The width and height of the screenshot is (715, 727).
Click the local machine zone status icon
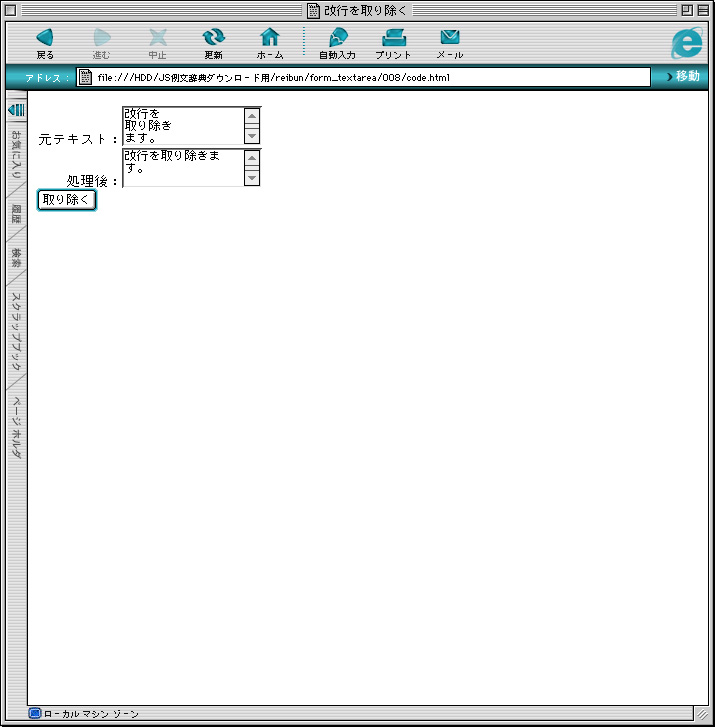pos(35,713)
